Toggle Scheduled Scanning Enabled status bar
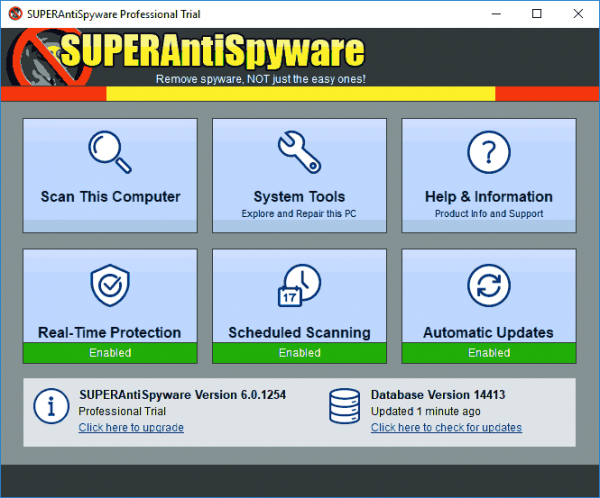This screenshot has height=498, width=600. 299,353
